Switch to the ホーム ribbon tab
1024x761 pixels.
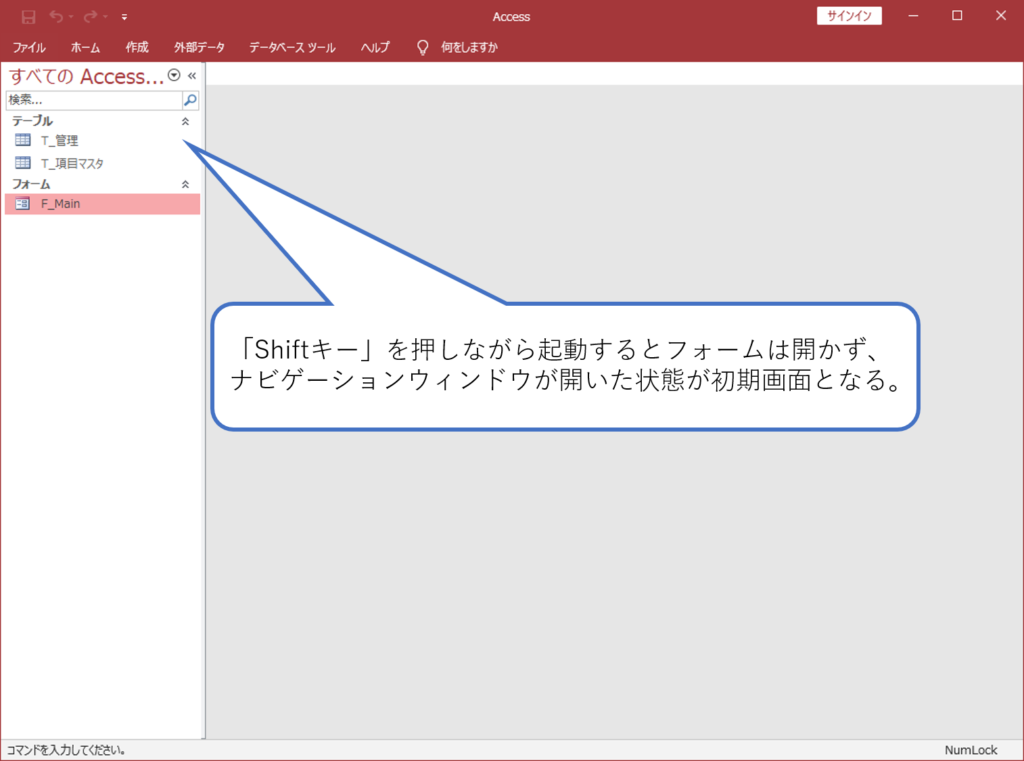[86, 47]
